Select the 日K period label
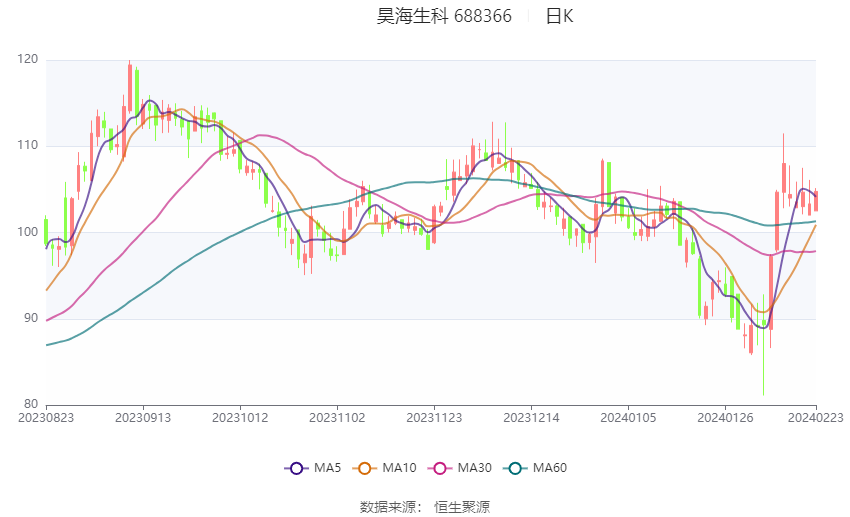This screenshot has height=517, width=850. pos(559,16)
